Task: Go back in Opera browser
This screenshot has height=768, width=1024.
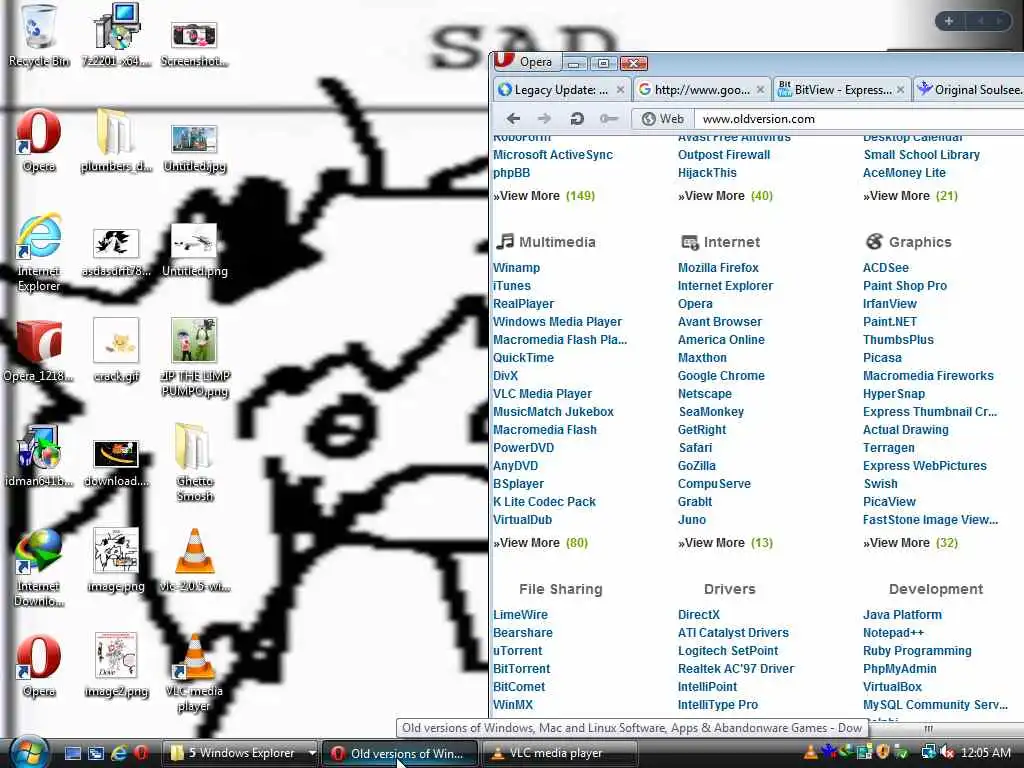Action: click(513, 118)
